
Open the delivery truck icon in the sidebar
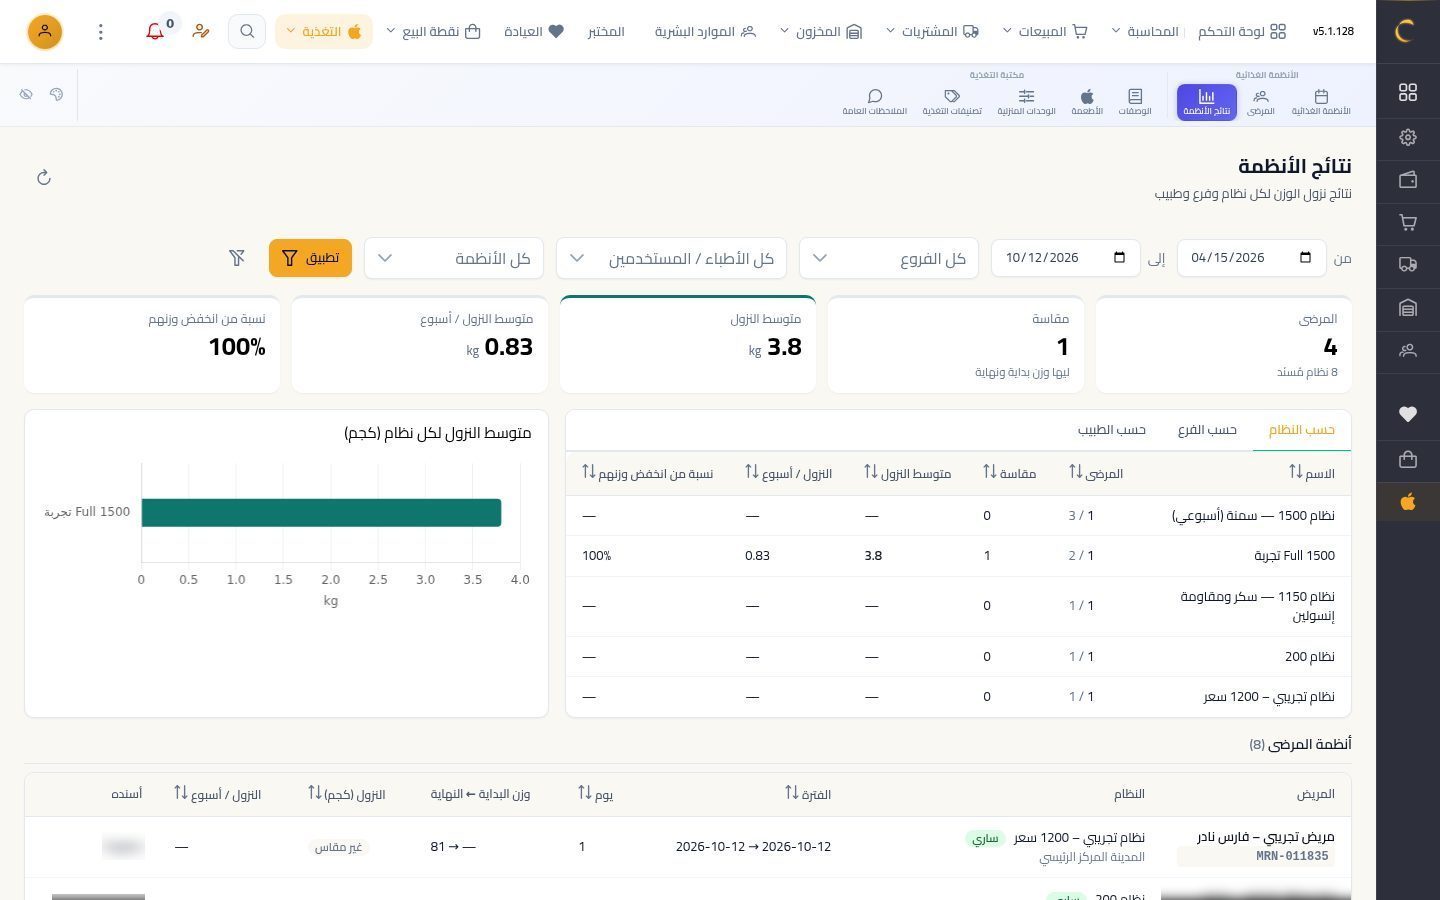pos(1408,265)
